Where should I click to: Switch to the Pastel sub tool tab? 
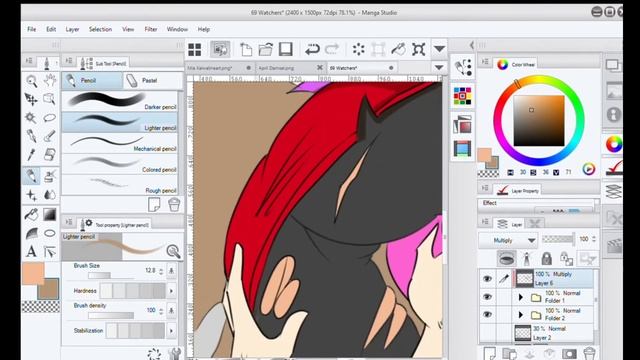coord(152,80)
